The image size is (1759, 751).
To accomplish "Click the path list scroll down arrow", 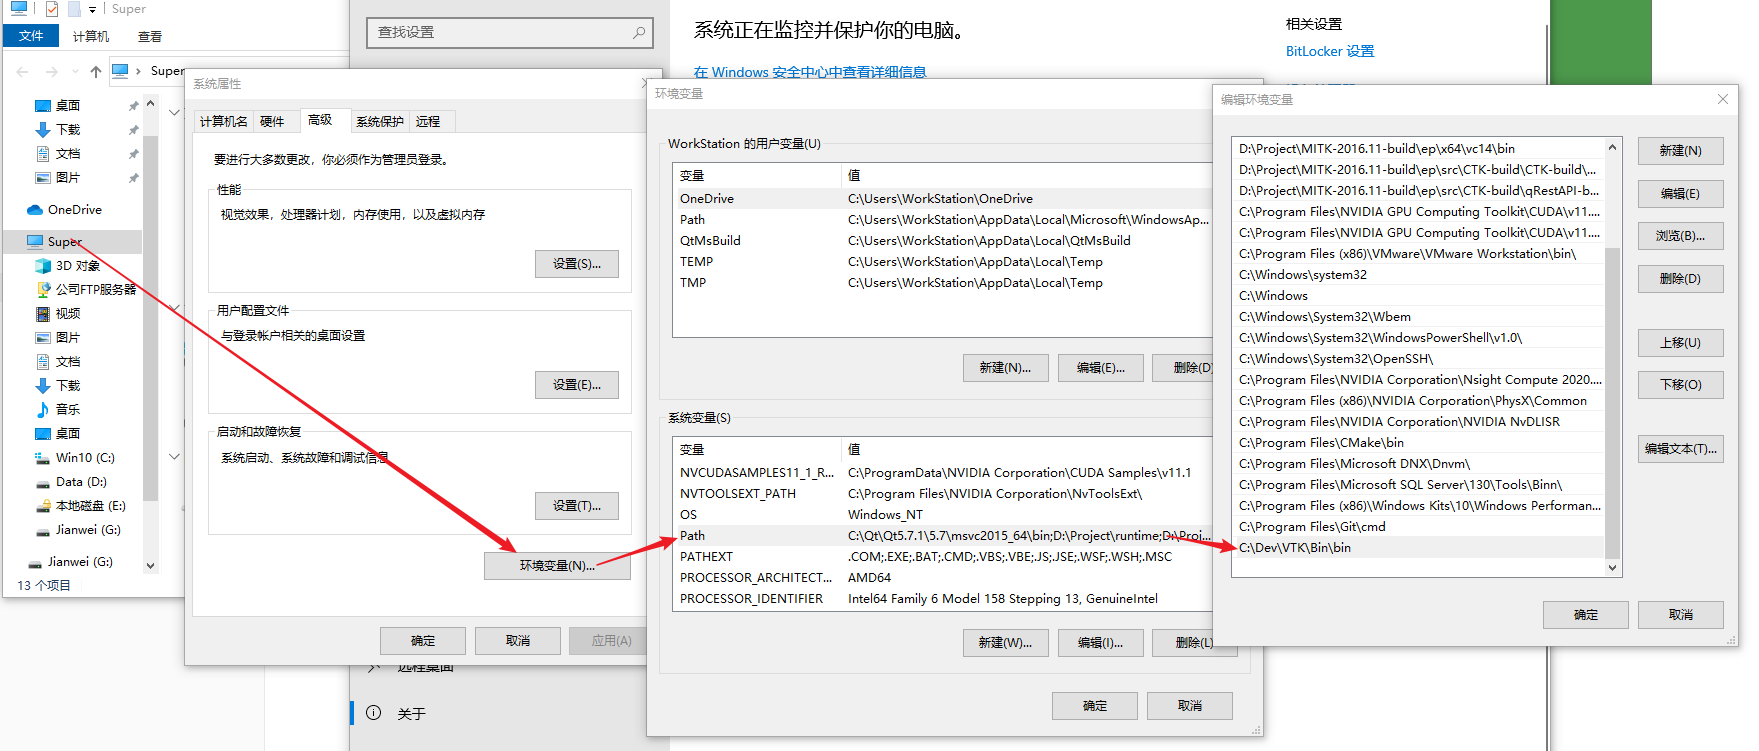I will point(1612,567).
